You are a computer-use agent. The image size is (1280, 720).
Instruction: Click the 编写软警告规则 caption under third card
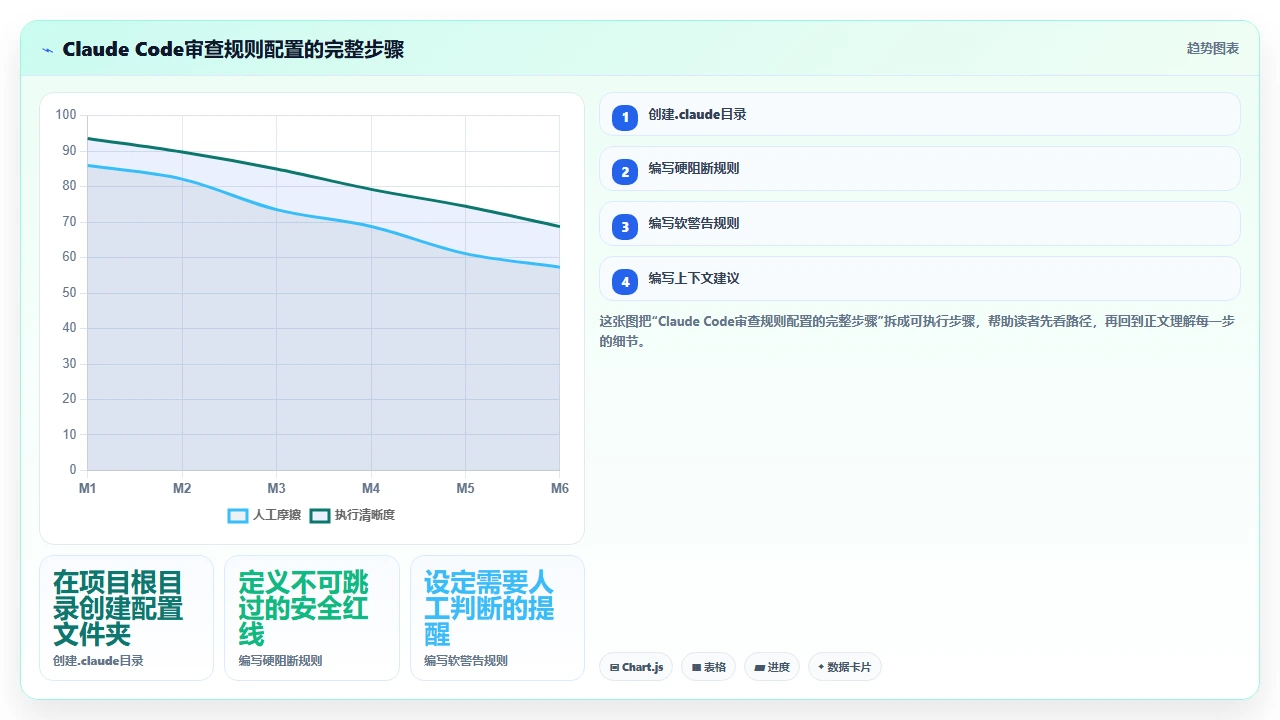point(466,661)
